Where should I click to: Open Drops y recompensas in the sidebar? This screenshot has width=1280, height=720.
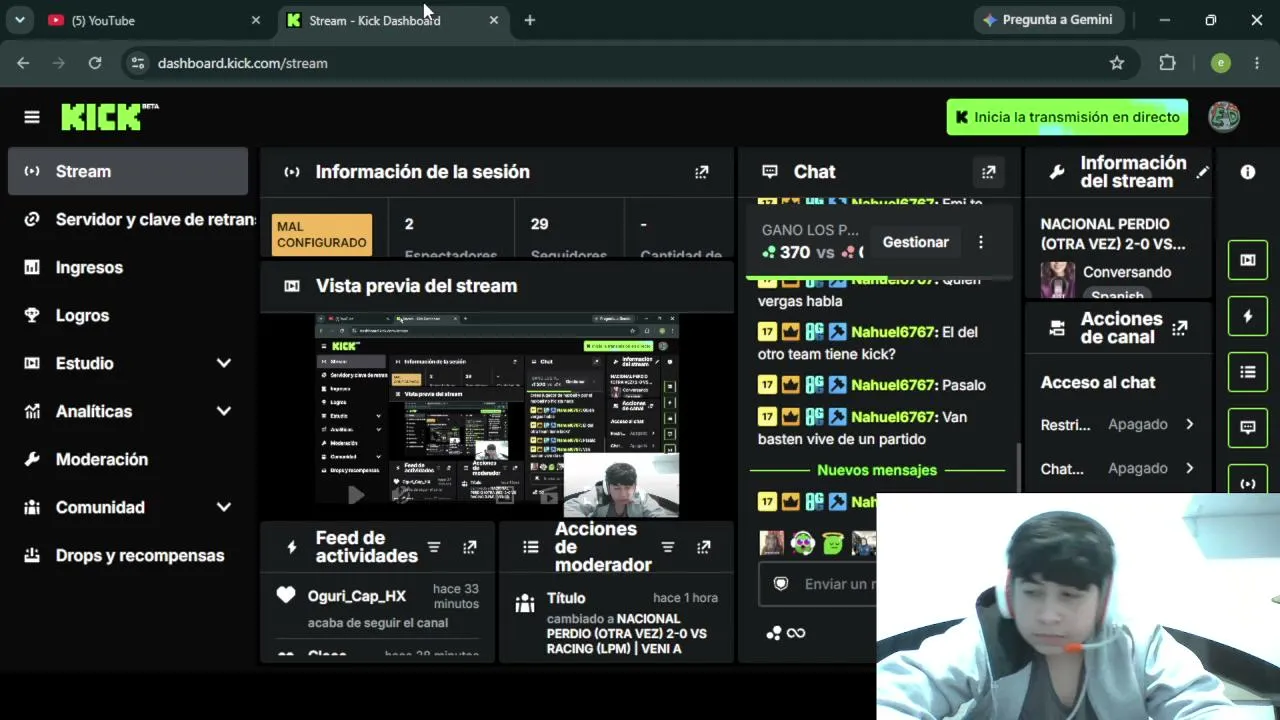[x=128, y=555]
